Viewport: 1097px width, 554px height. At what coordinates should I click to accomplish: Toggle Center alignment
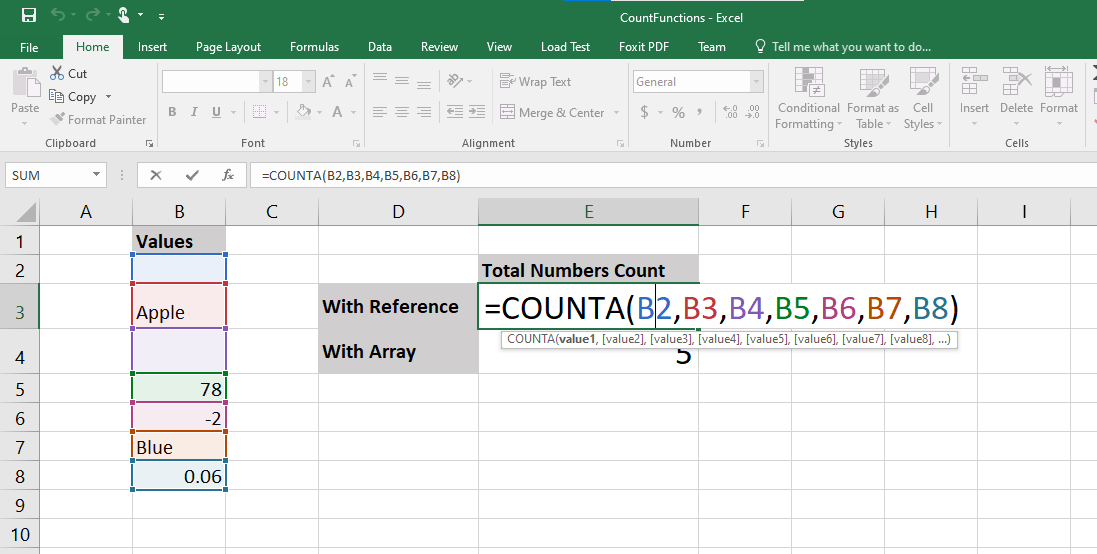click(x=402, y=112)
